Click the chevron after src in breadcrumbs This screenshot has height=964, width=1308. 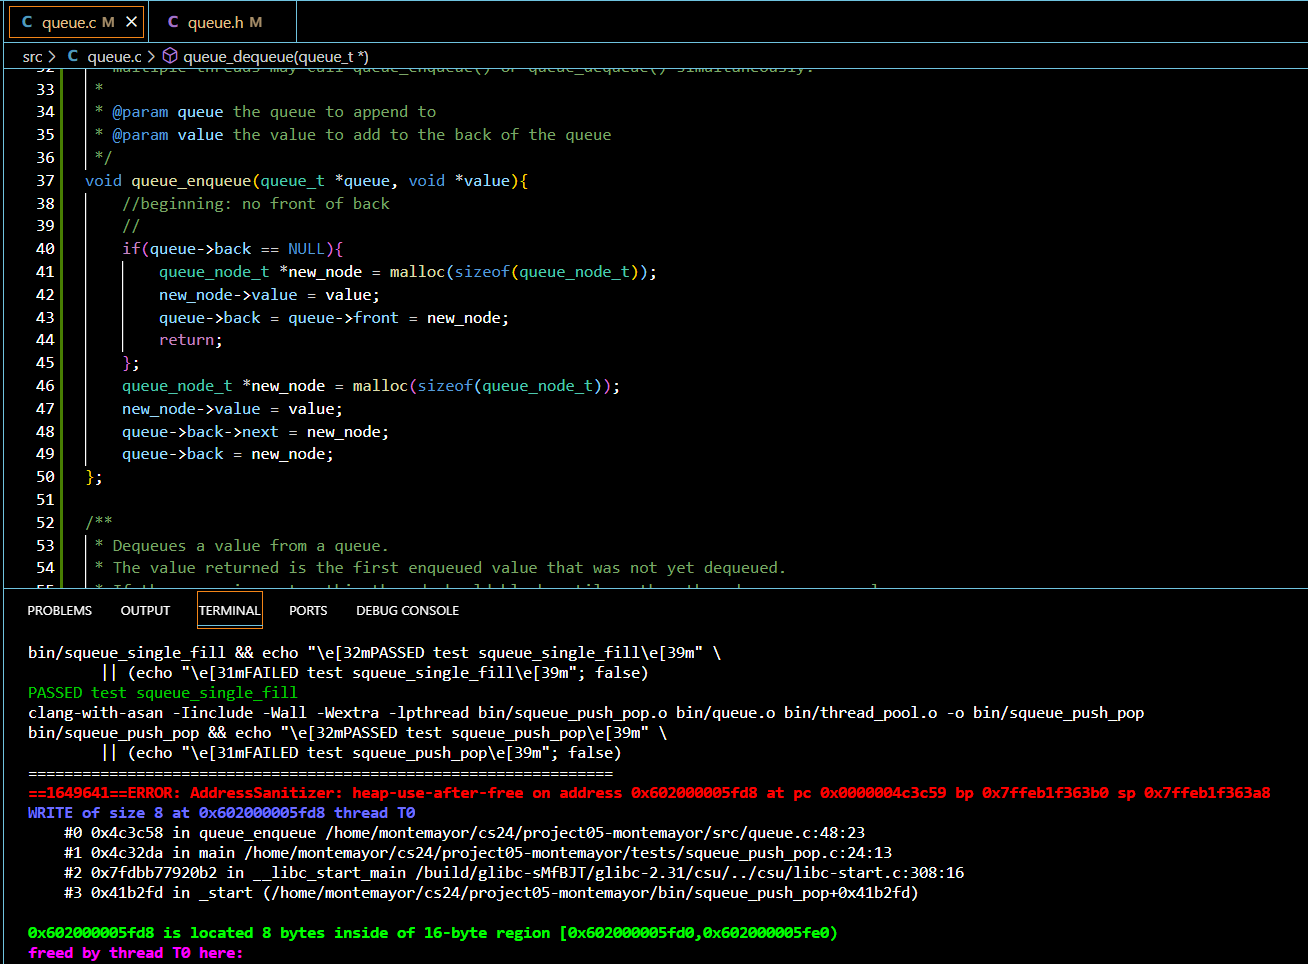point(52,57)
